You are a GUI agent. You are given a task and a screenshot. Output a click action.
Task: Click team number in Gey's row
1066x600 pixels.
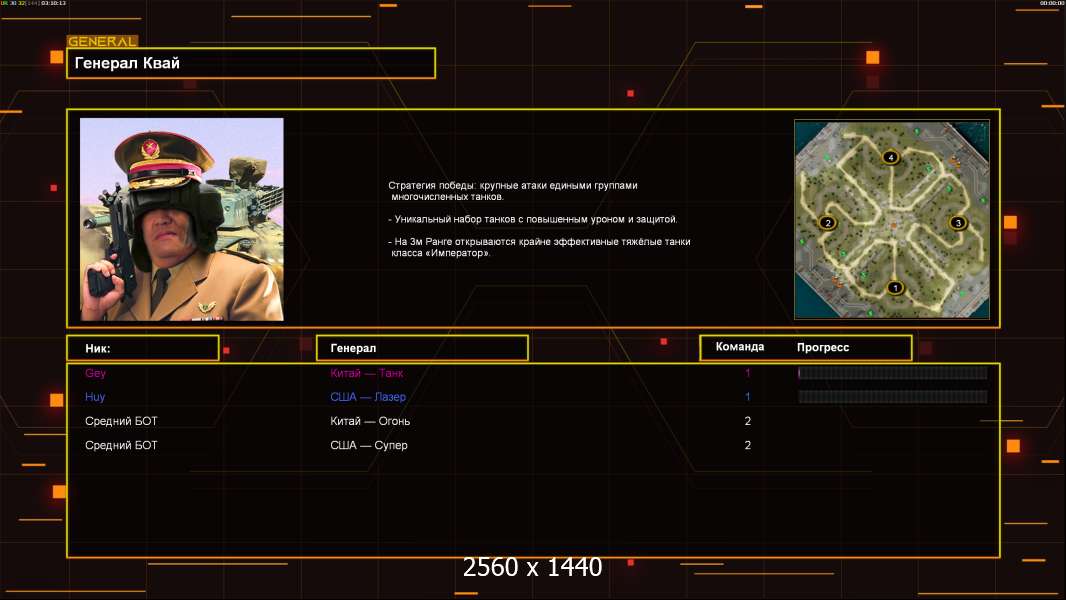(x=748, y=373)
